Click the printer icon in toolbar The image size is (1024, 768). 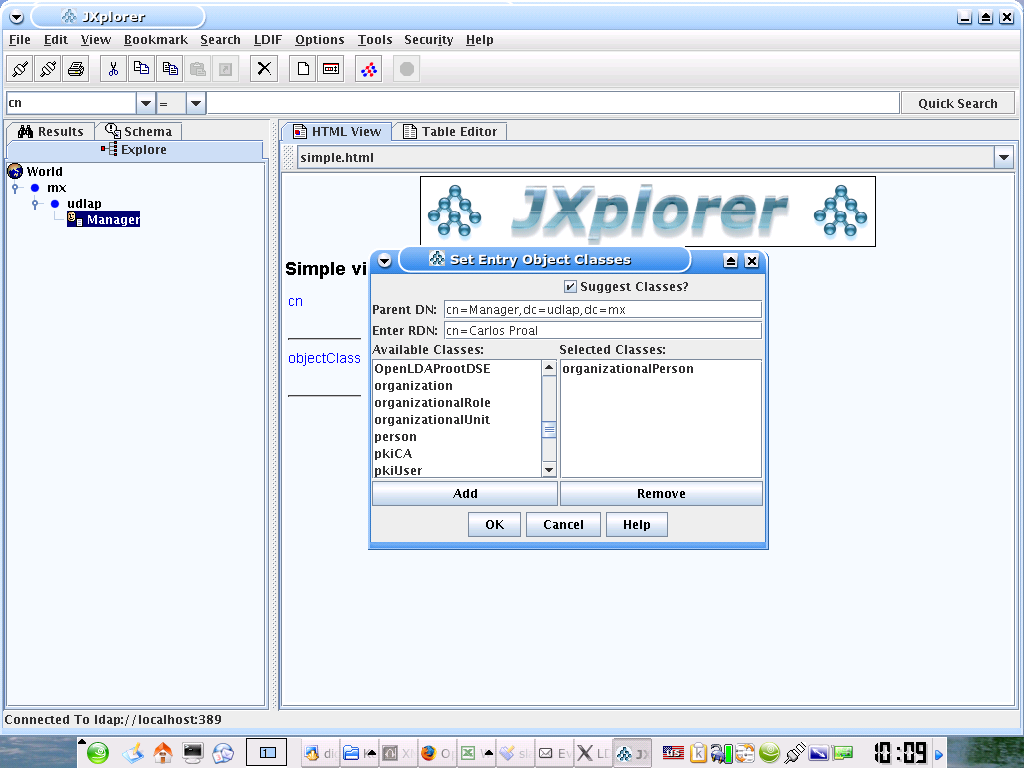point(76,69)
